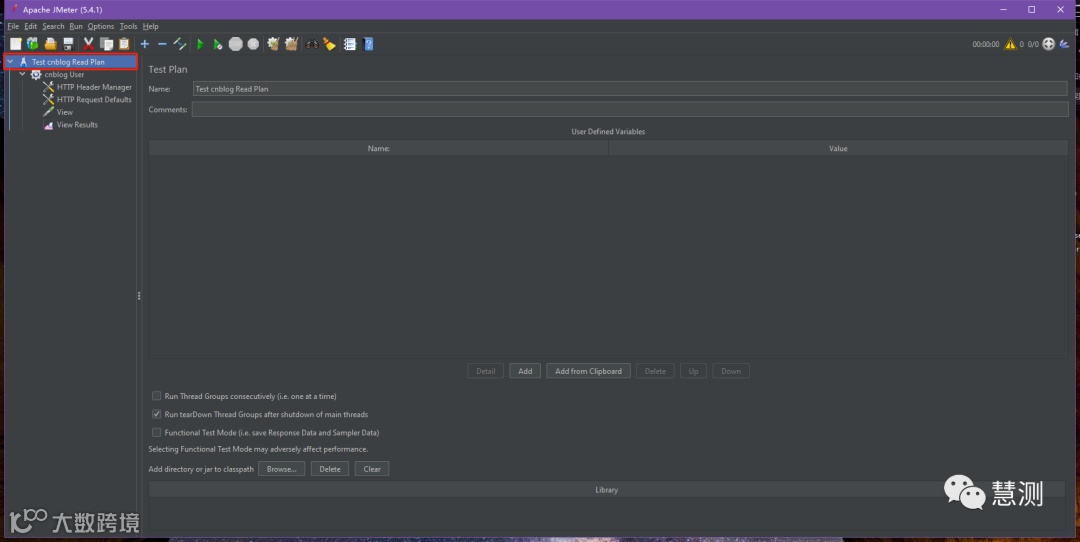
Task: Click the Toggle enable/disable icon
Action: (180, 44)
